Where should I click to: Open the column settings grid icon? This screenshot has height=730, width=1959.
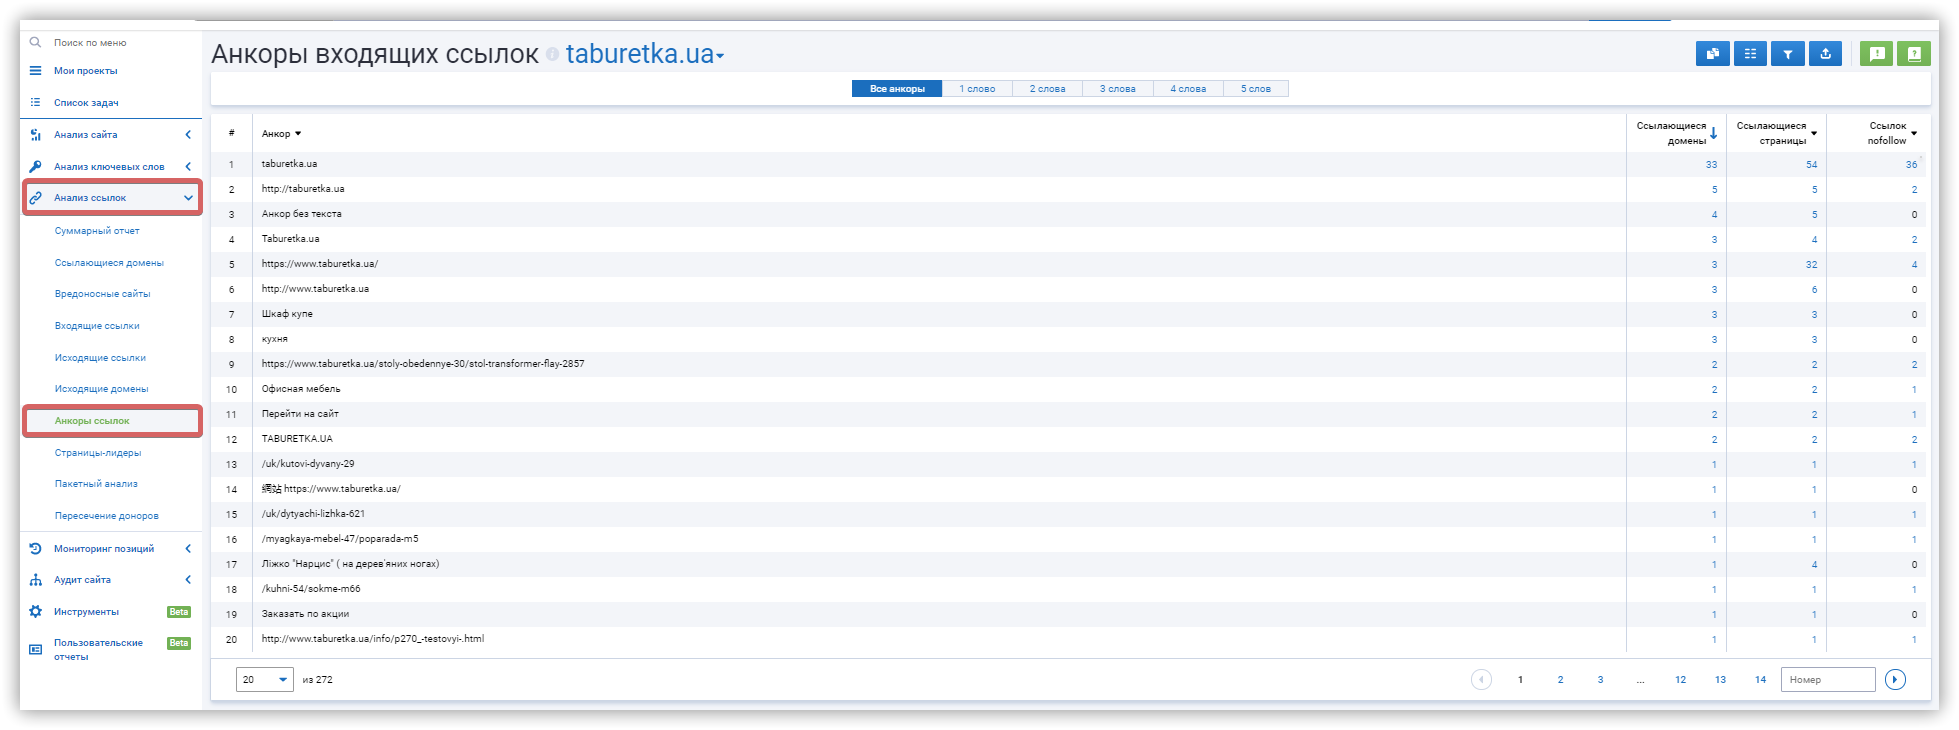point(1750,54)
